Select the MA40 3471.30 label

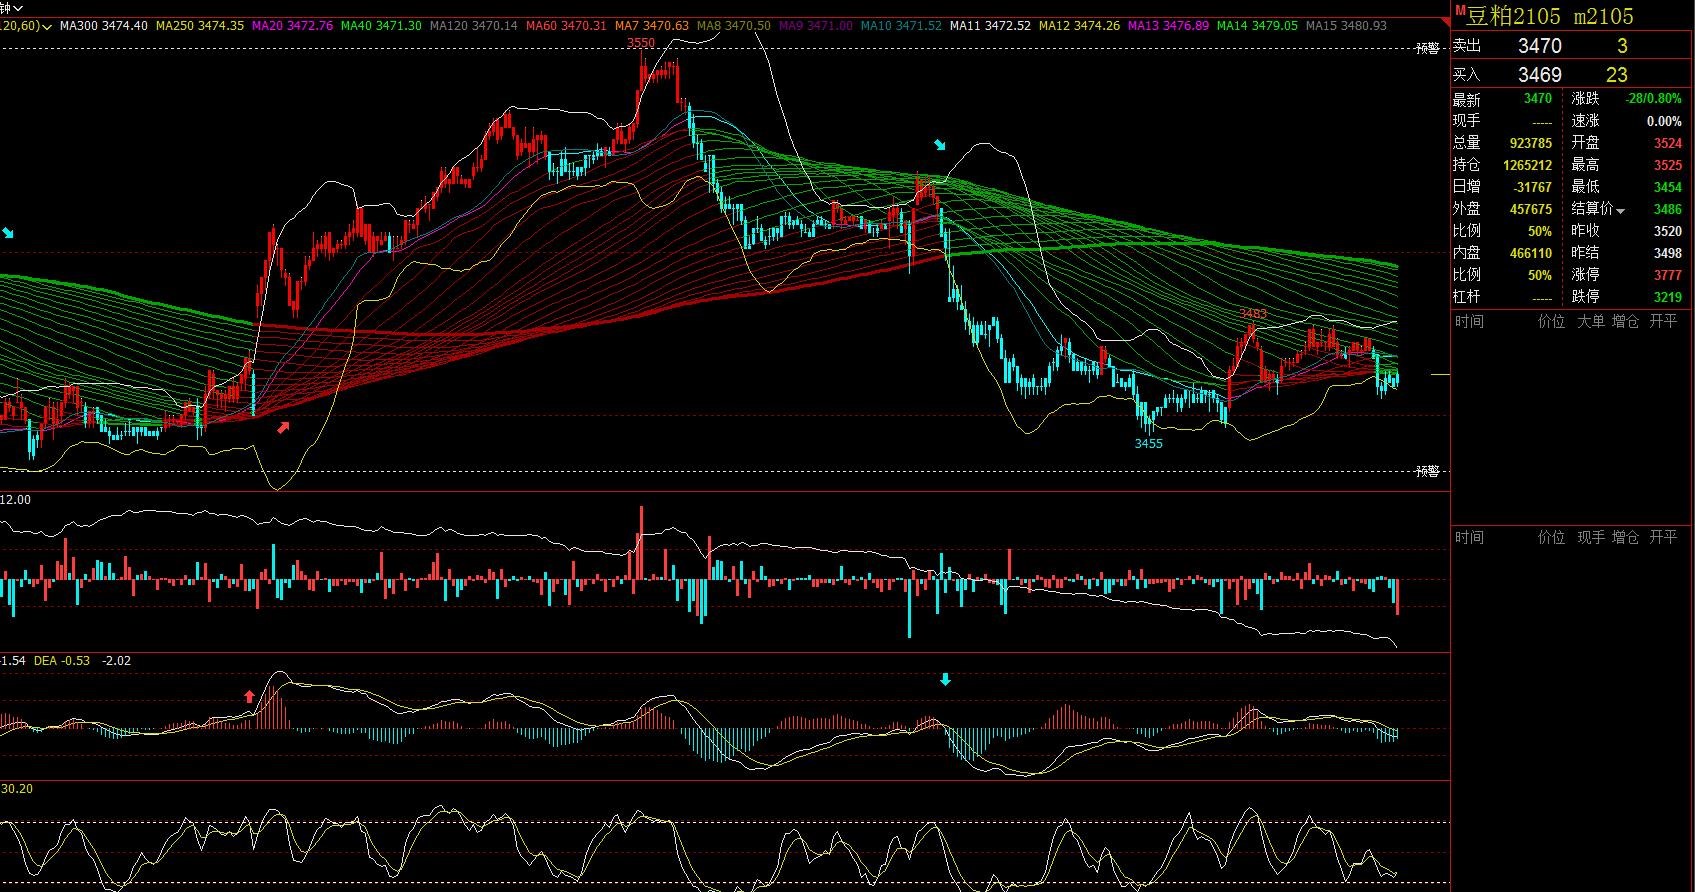click(381, 26)
